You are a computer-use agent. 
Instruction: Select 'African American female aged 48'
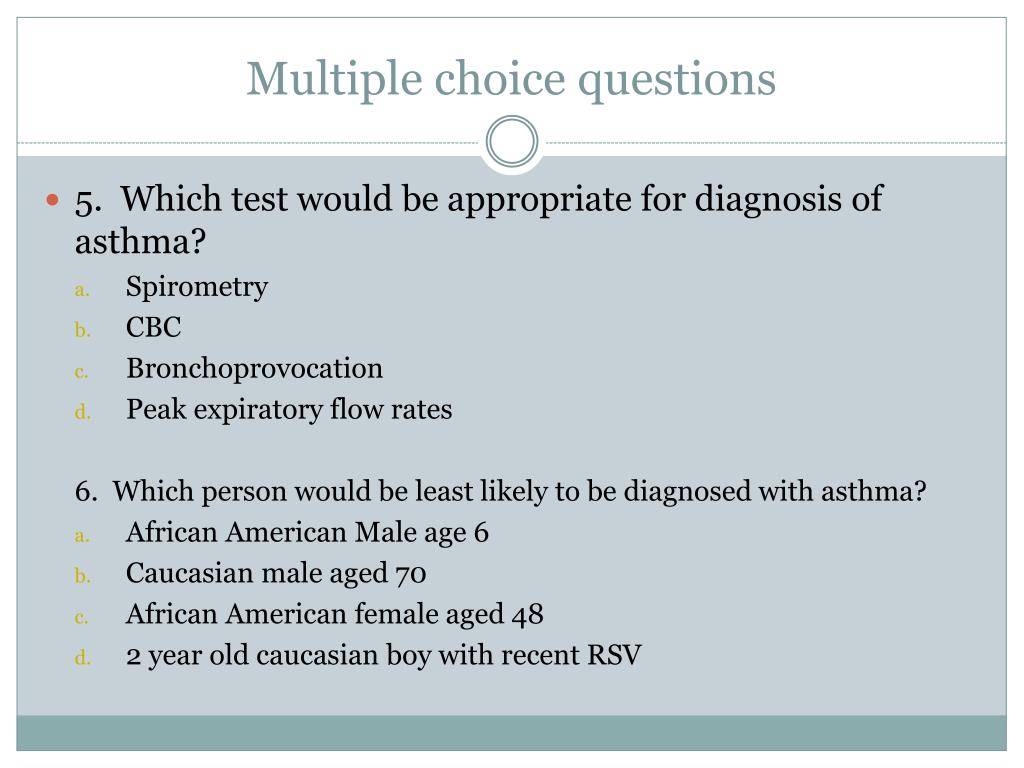pos(334,615)
